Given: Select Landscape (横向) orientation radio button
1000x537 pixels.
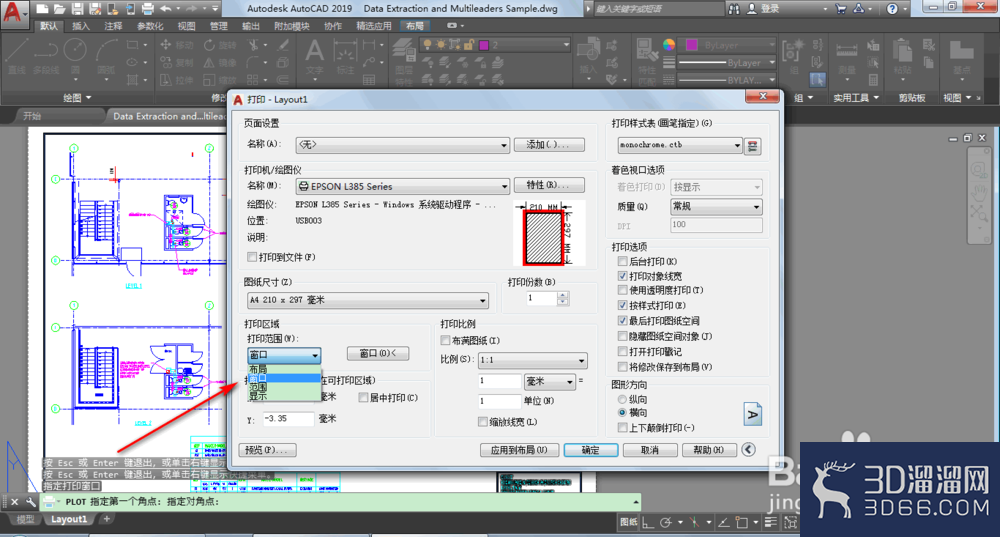Looking at the screenshot, I should pyautogui.click(x=622, y=413).
